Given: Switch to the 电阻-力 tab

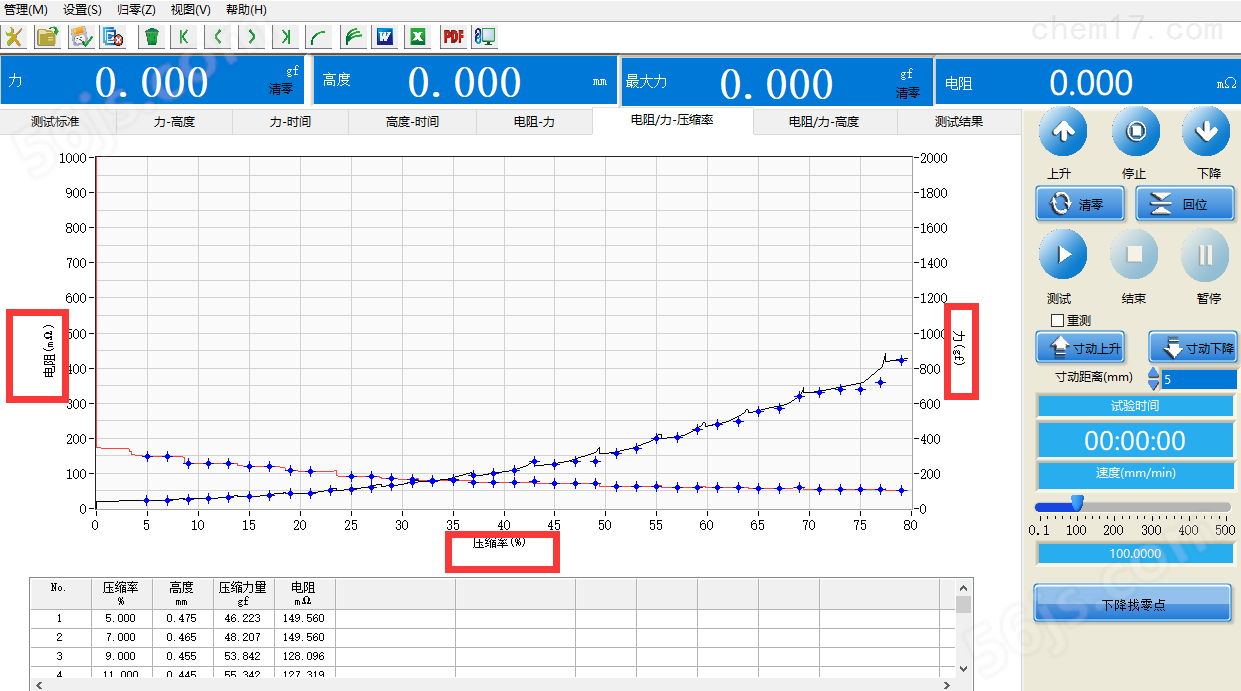Looking at the screenshot, I should [x=534, y=122].
